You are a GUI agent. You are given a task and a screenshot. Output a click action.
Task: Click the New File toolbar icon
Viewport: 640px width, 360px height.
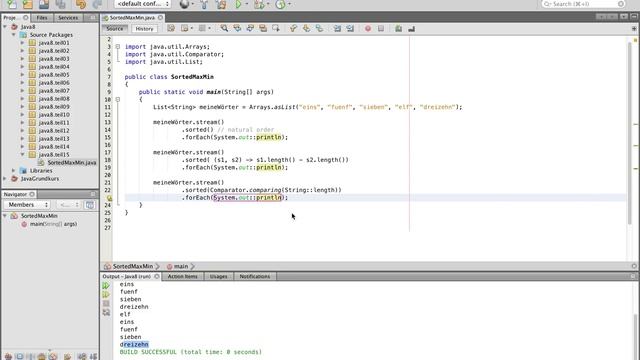click(11, 4)
